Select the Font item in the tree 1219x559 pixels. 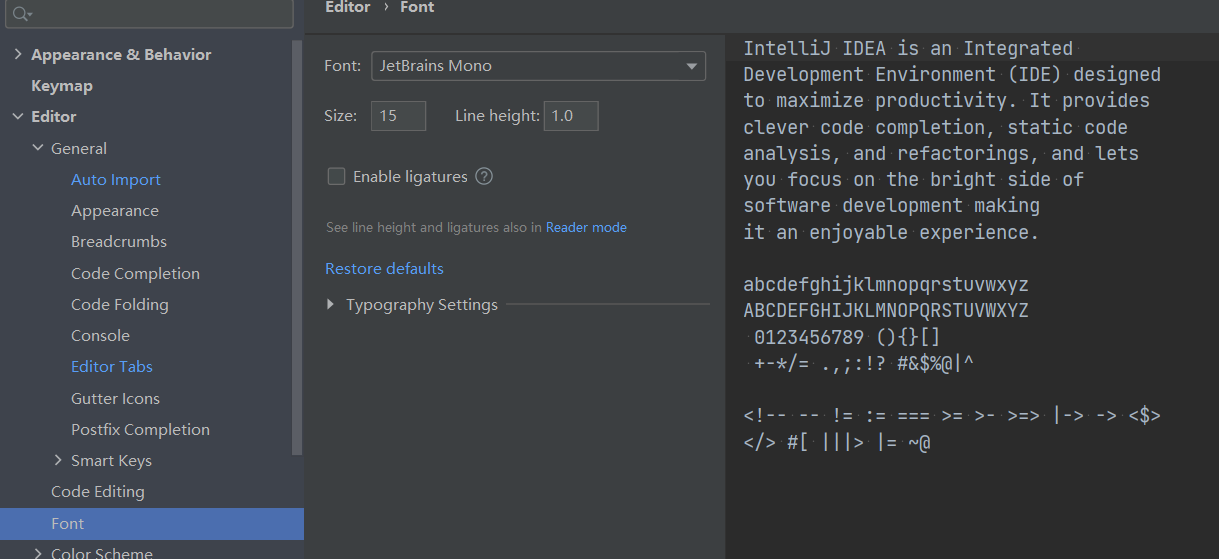tap(152, 524)
